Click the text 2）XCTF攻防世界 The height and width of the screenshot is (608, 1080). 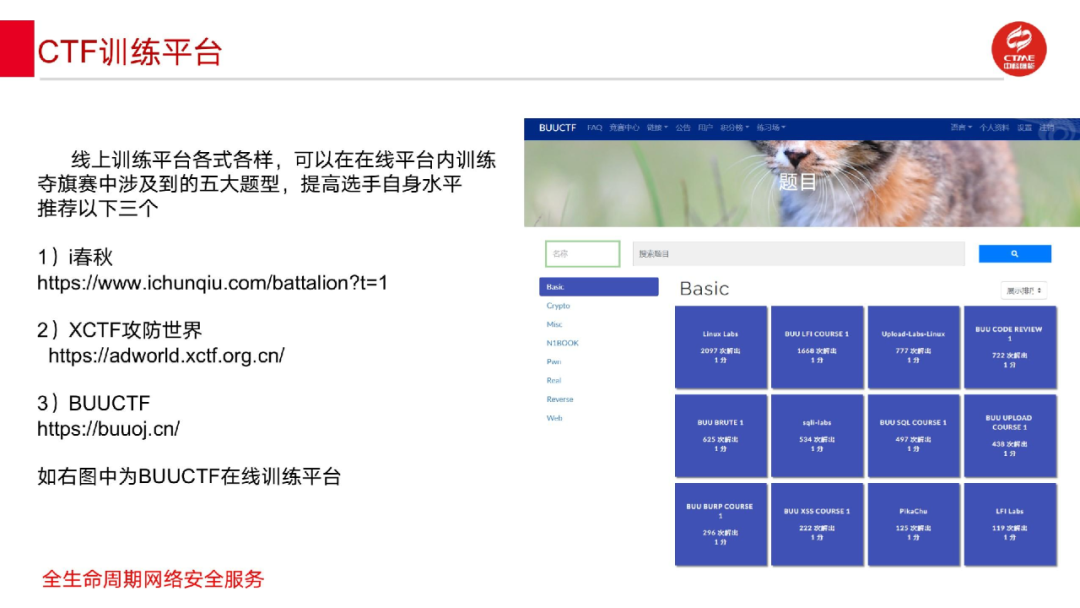[x=120, y=331]
